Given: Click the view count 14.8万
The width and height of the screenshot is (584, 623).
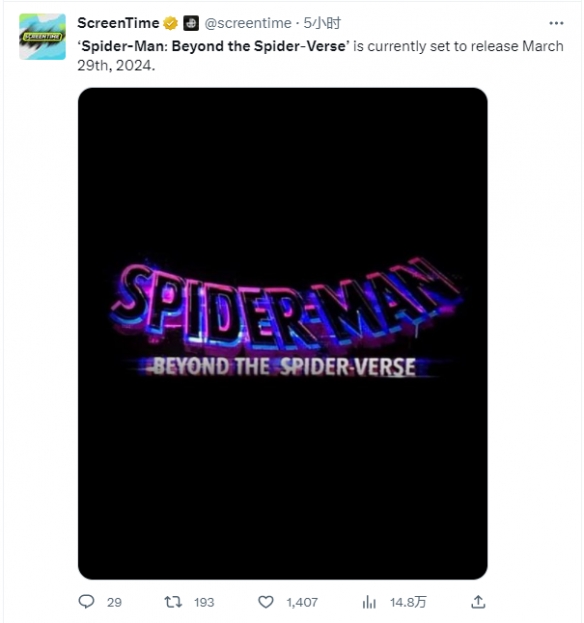Looking at the screenshot, I should coord(408,602).
